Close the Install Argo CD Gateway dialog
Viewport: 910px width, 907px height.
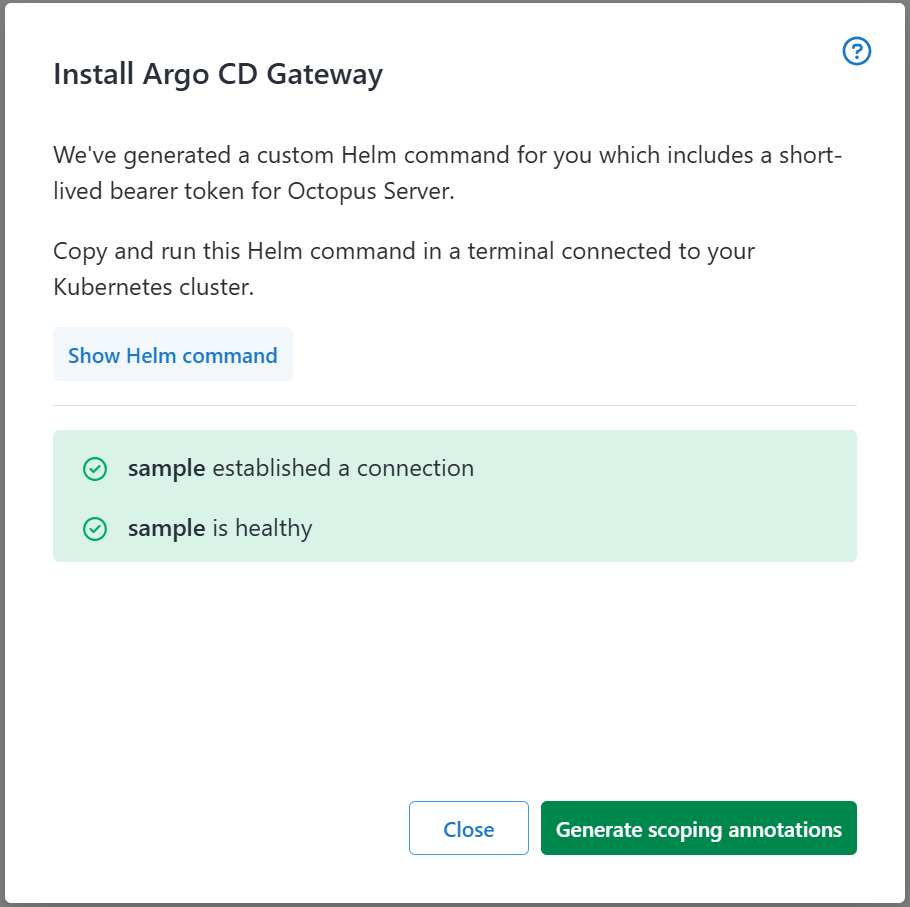[x=468, y=829]
